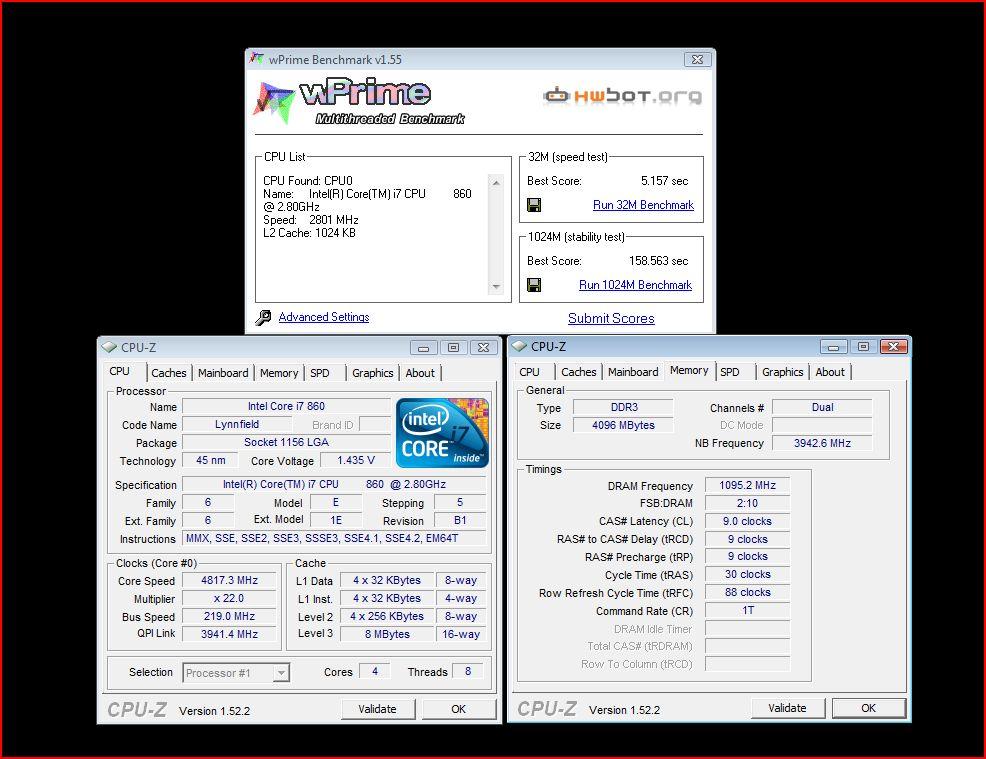
Task: Click OK in right CPU-Z Memory window
Action: (x=868, y=708)
